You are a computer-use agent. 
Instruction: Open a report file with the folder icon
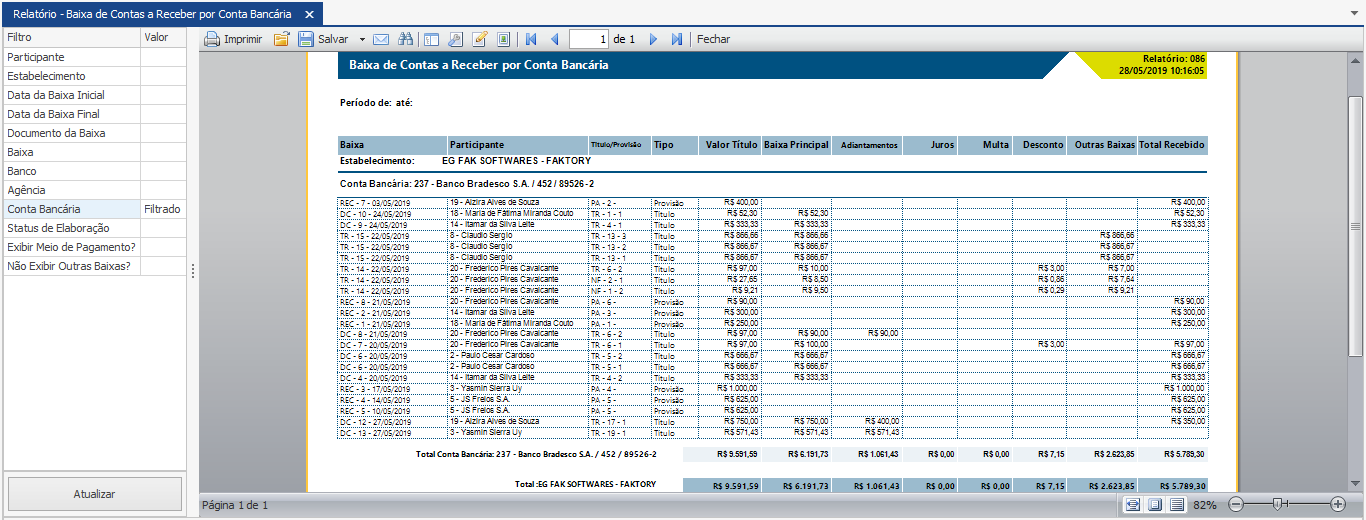[x=281, y=40]
